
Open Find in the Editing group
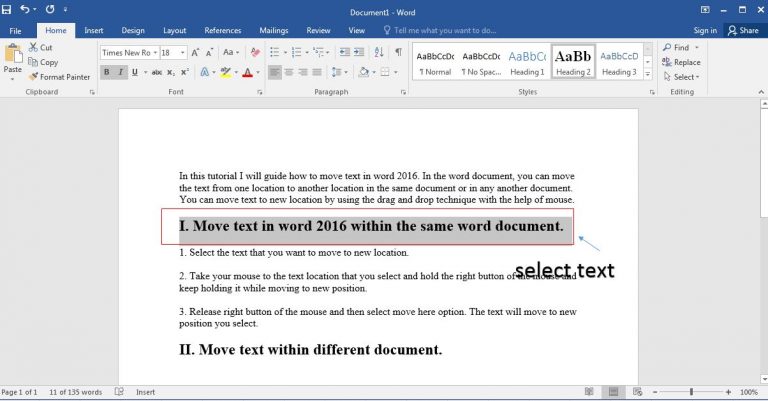tap(676, 47)
